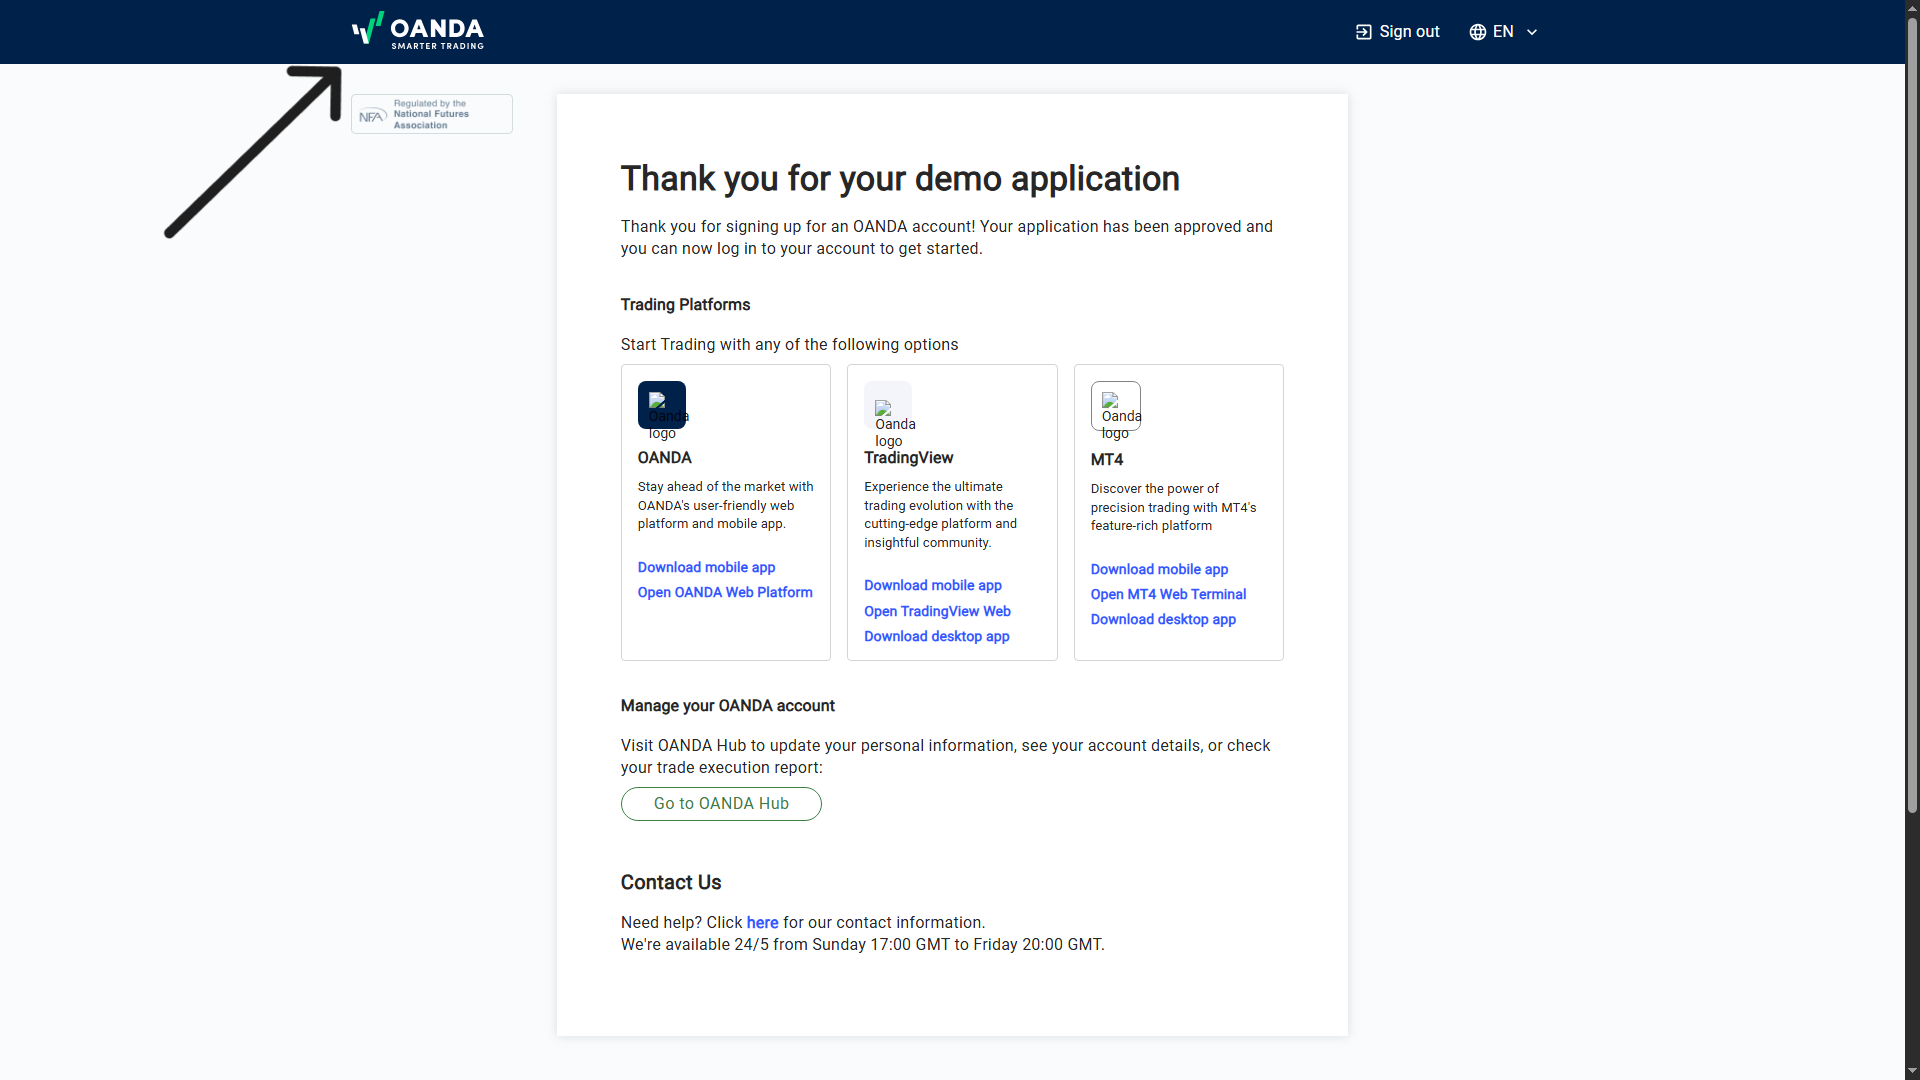Click 'Start Trading with any of the following options'
Viewport: 1920px width, 1080px height.
coord(789,345)
